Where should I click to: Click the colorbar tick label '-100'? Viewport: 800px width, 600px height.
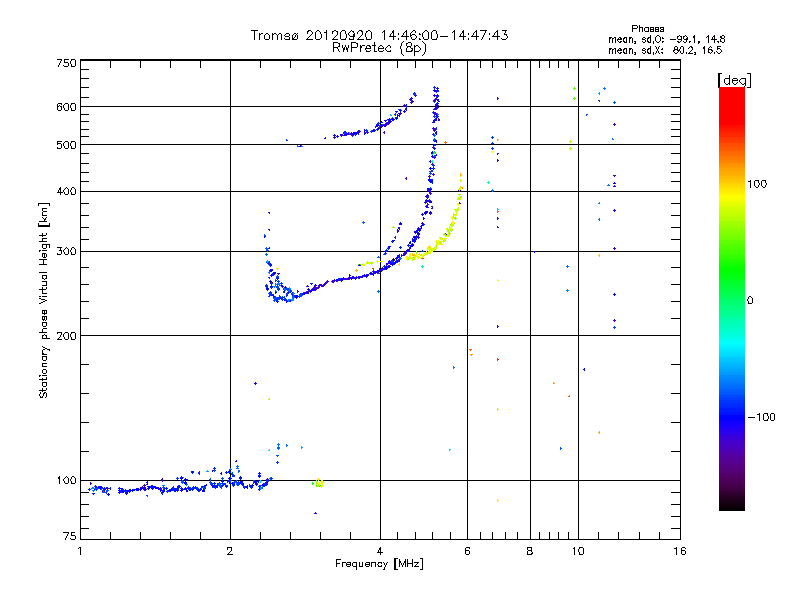tap(761, 417)
